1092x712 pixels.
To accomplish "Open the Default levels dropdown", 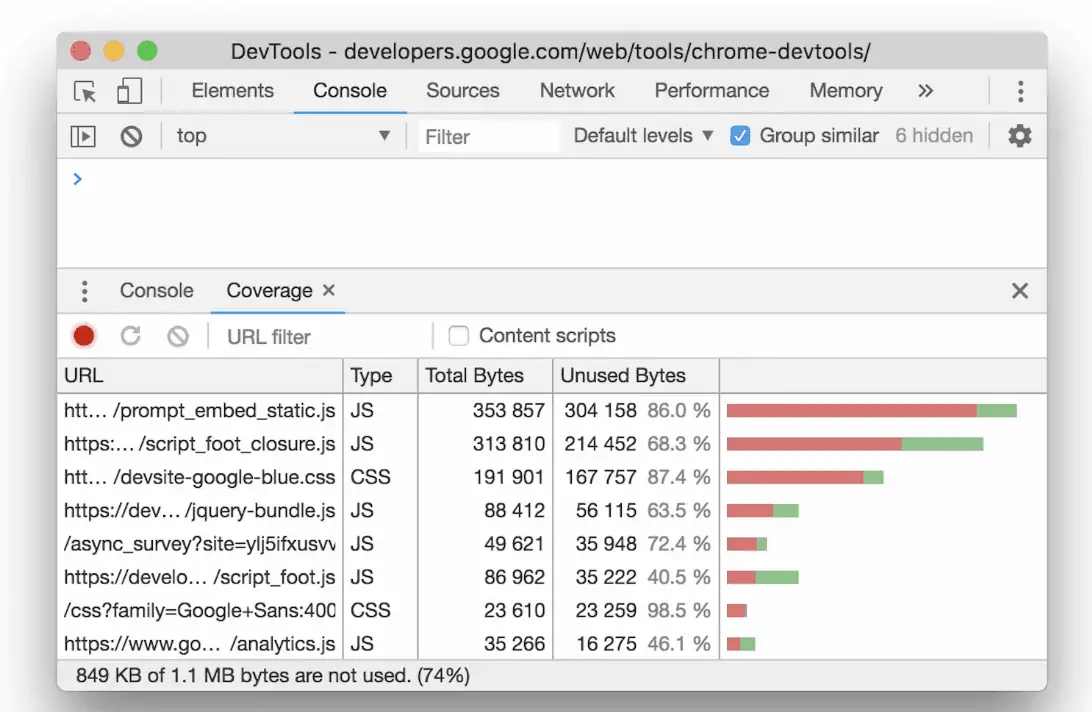I will pyautogui.click(x=641, y=135).
